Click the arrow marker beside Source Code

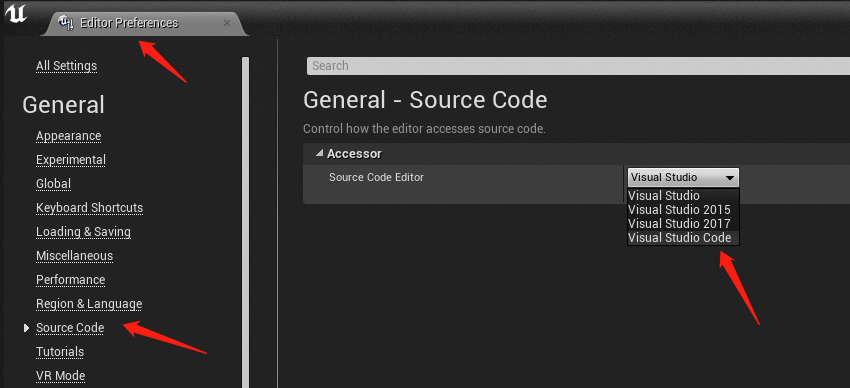coord(27,328)
